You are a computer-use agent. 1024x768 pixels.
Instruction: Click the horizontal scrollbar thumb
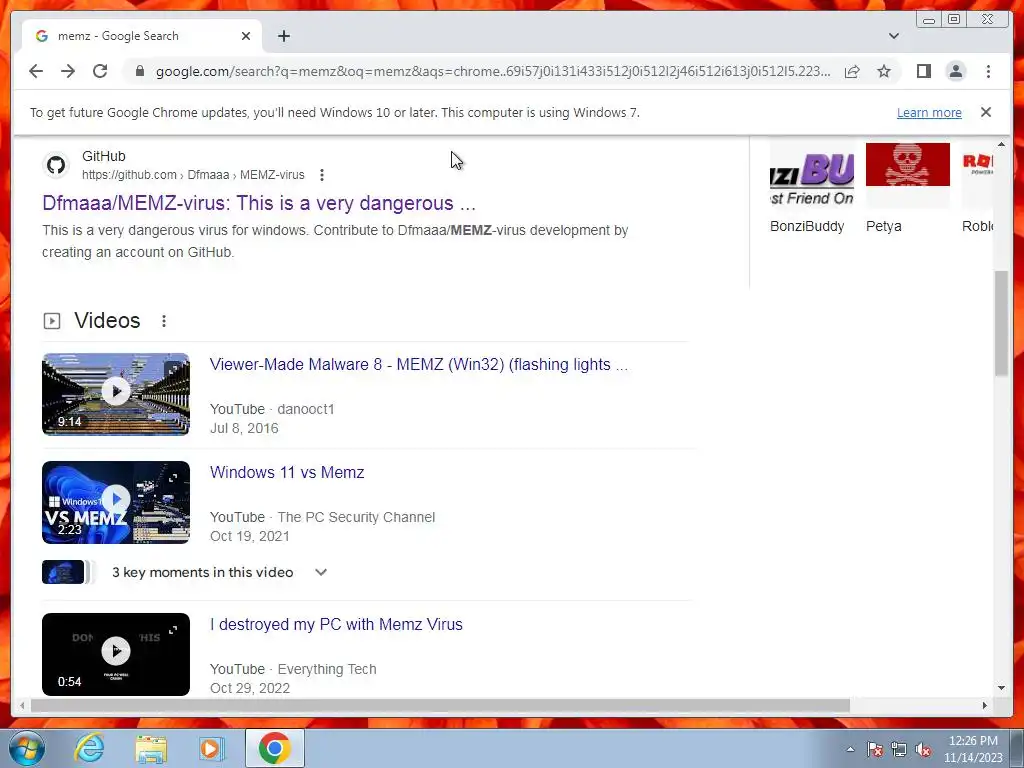click(x=440, y=705)
